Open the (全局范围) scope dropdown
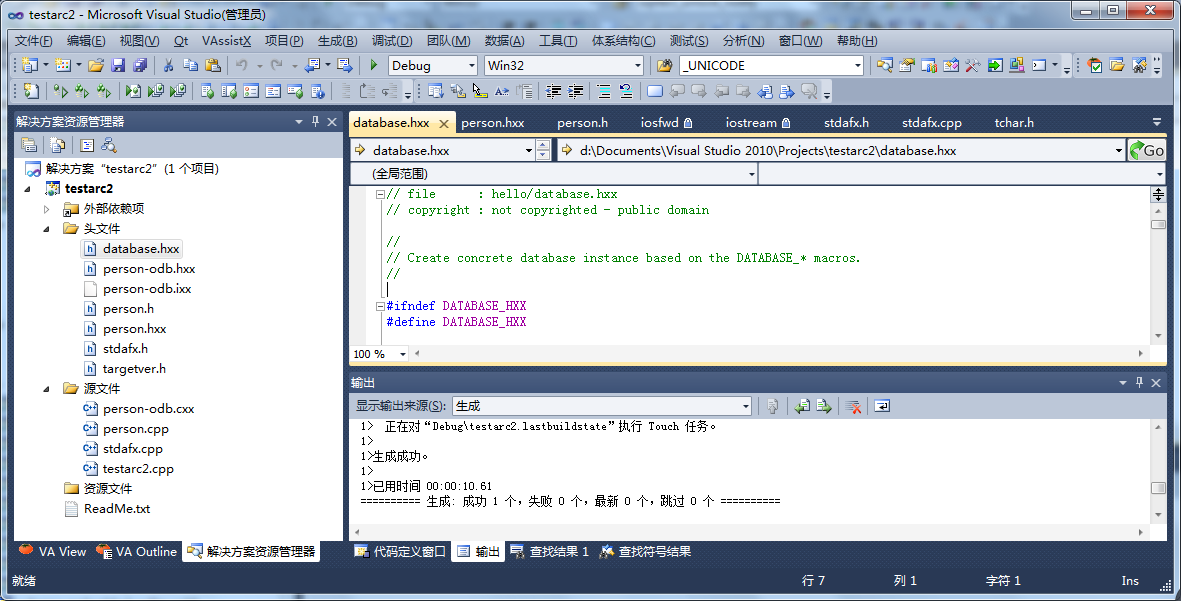This screenshot has width=1181, height=601. (751, 174)
